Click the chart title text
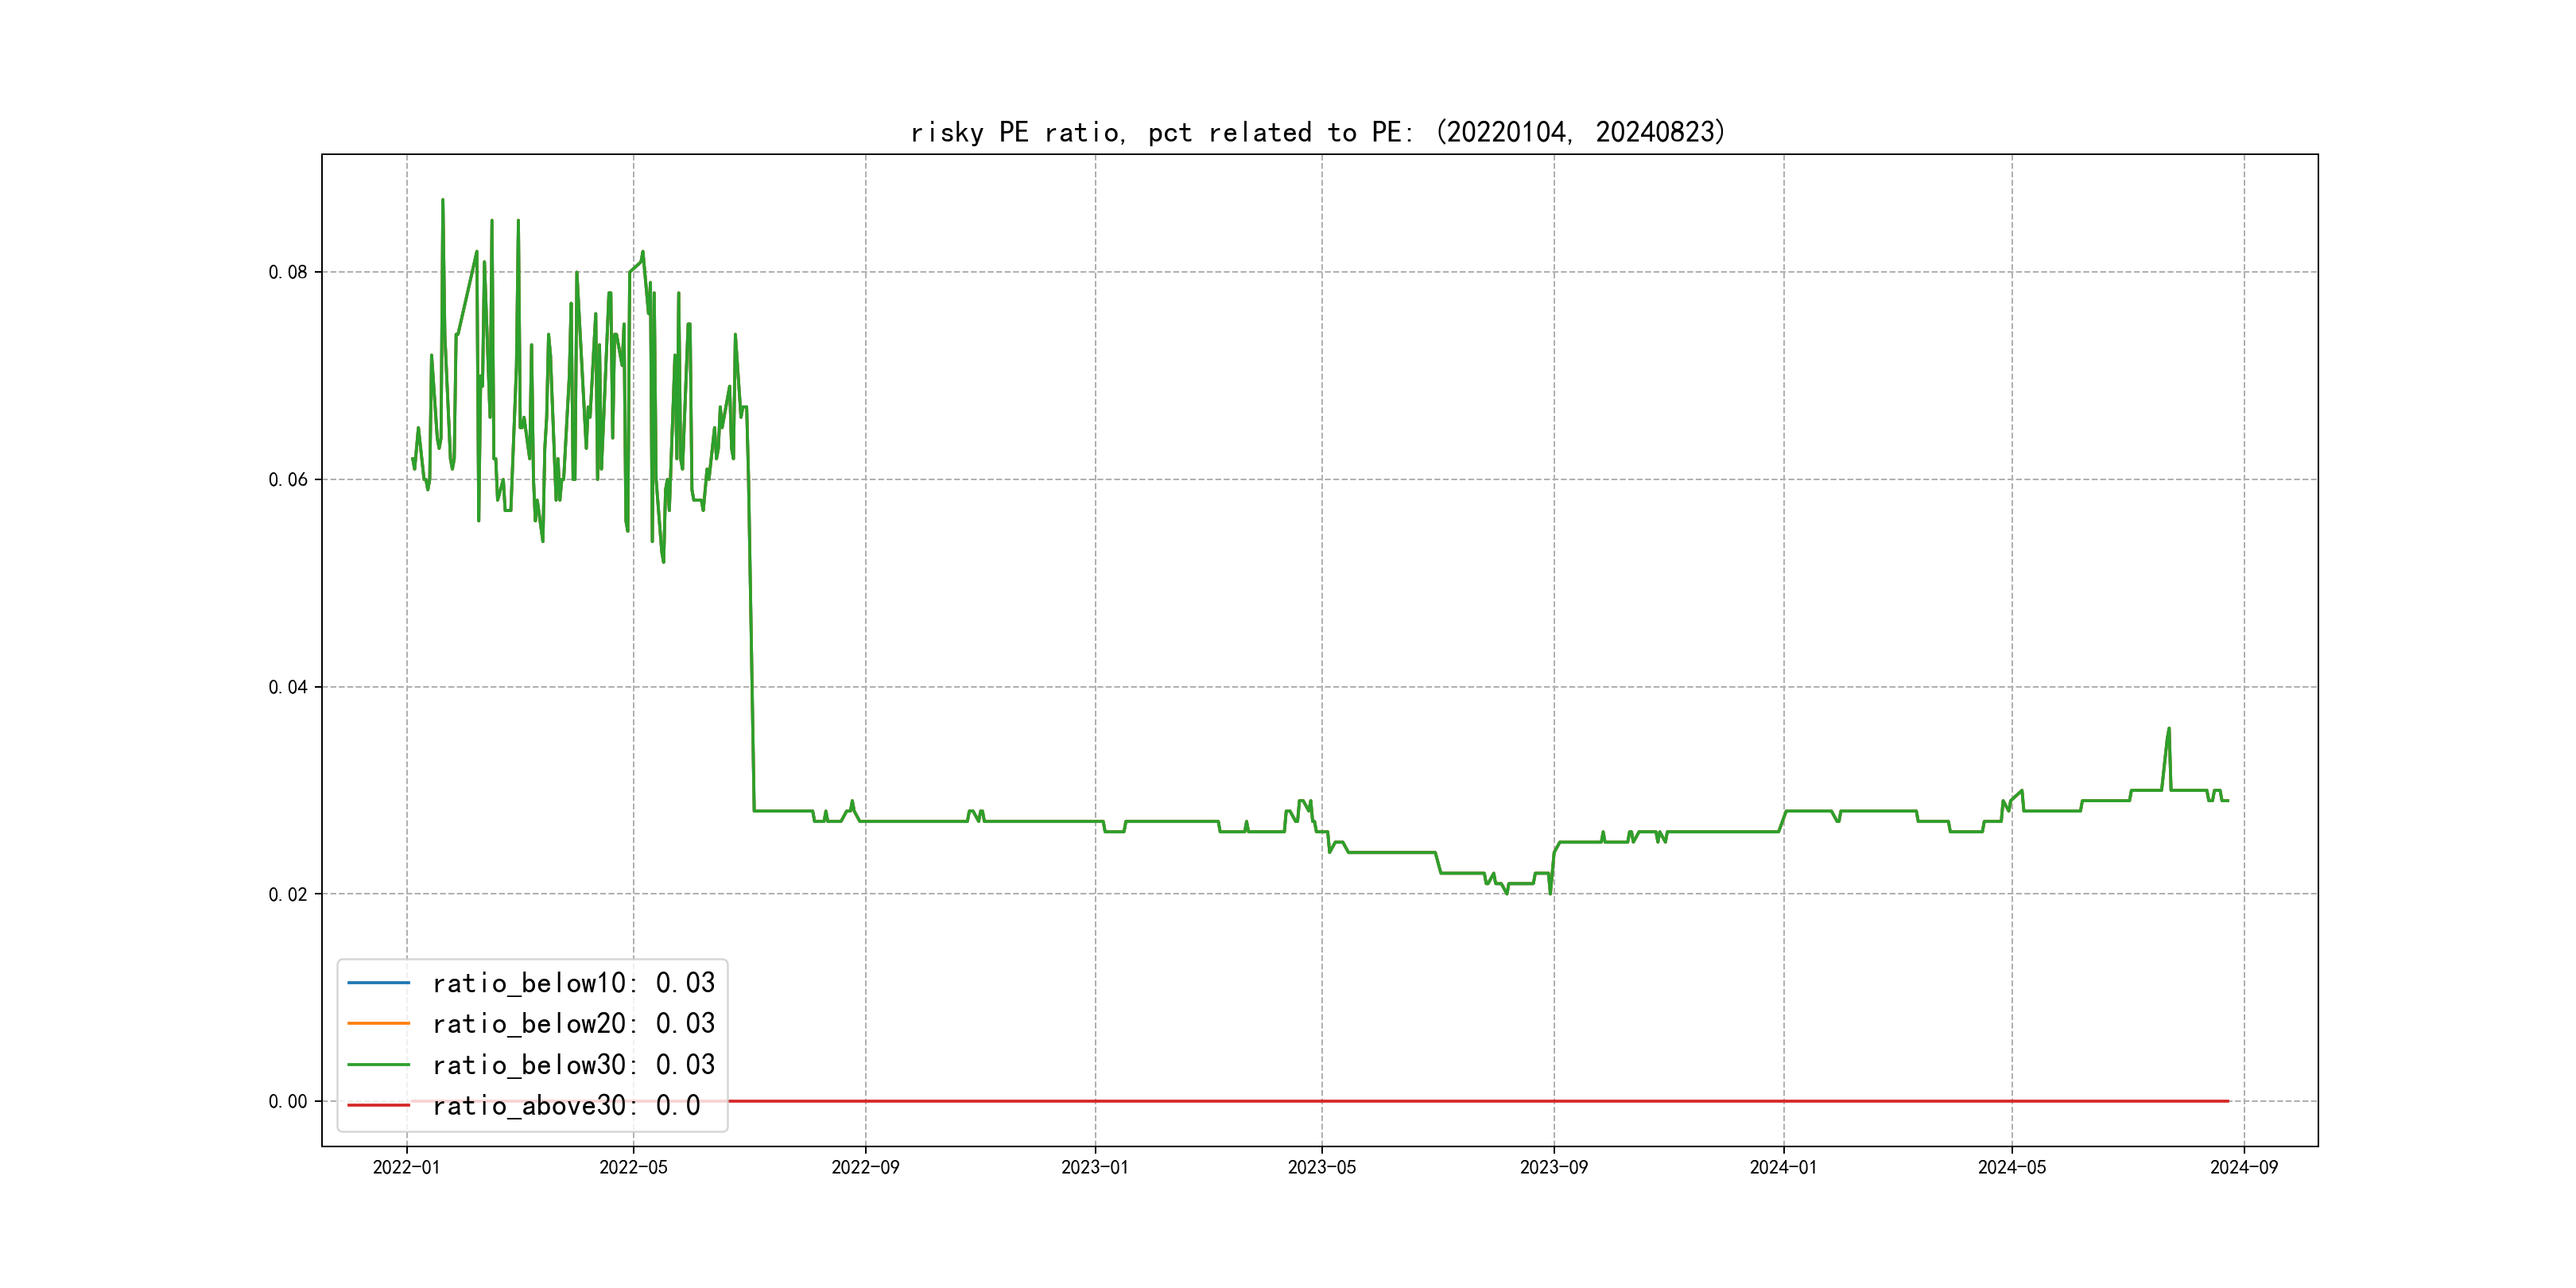The image size is (2576, 1288). tap(1317, 132)
